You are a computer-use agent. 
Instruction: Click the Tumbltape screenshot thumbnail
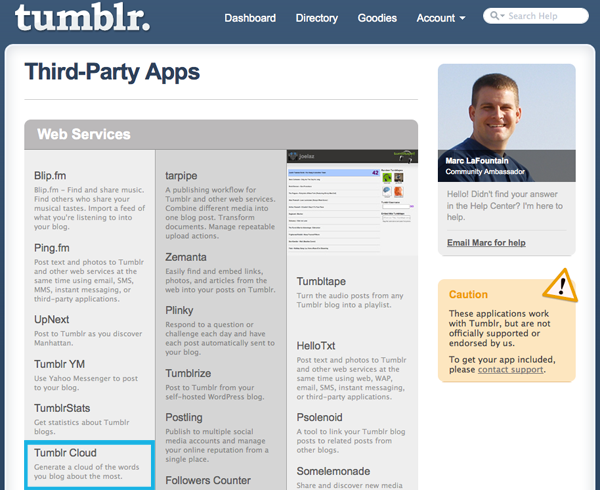(352, 202)
